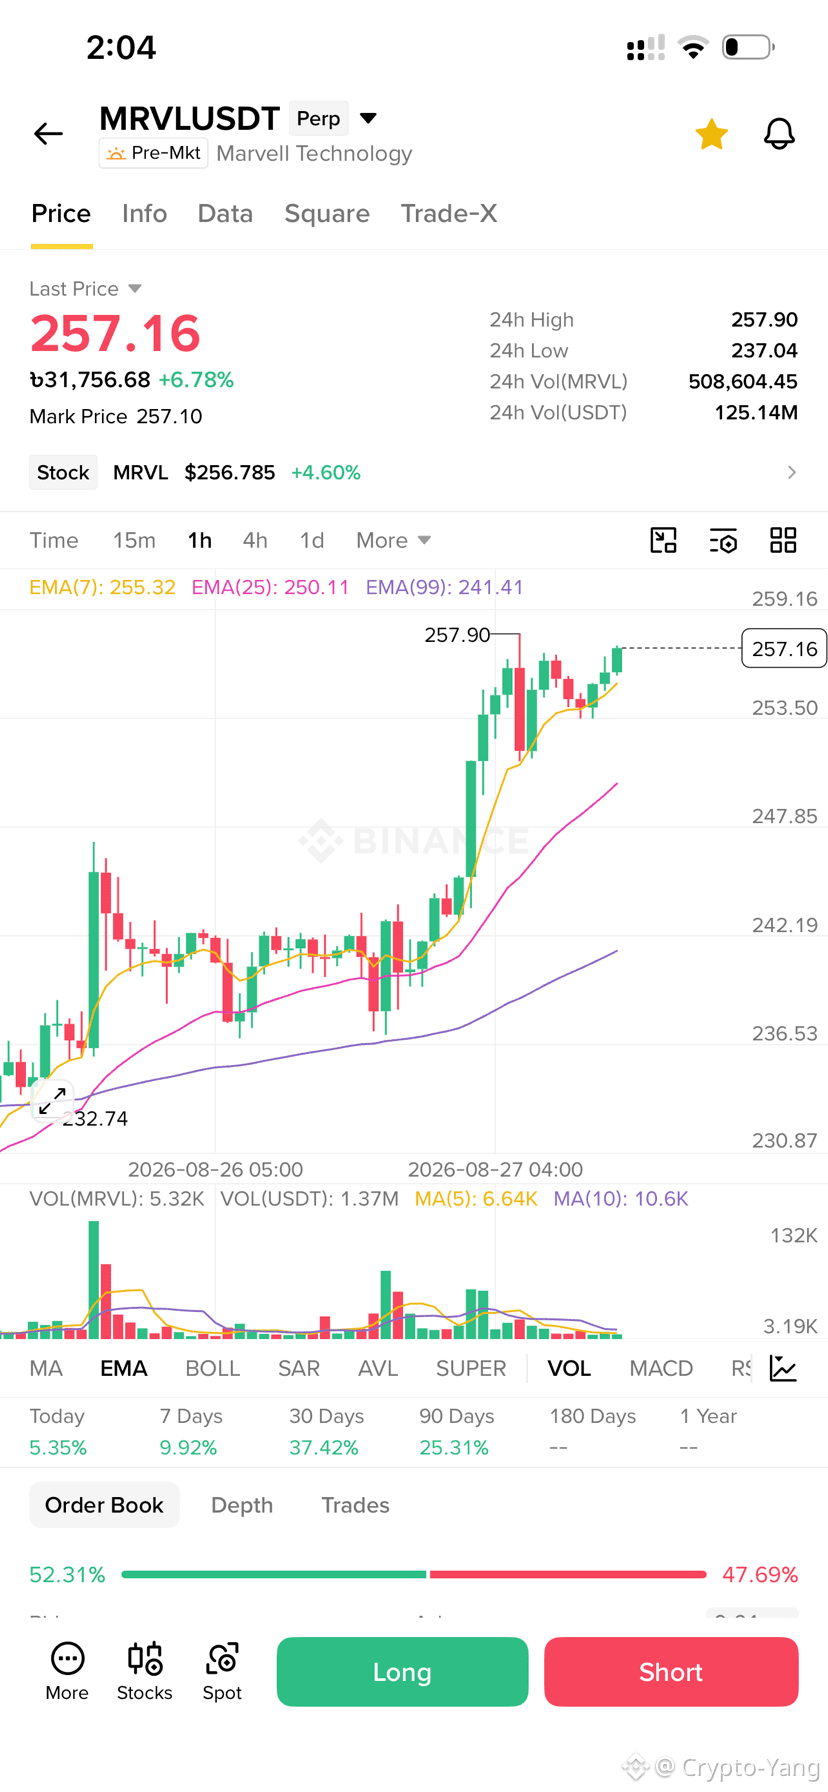Screen dimensions: 828x1792
Task: Tap the bid/ask ratio bar
Action: 414,1574
